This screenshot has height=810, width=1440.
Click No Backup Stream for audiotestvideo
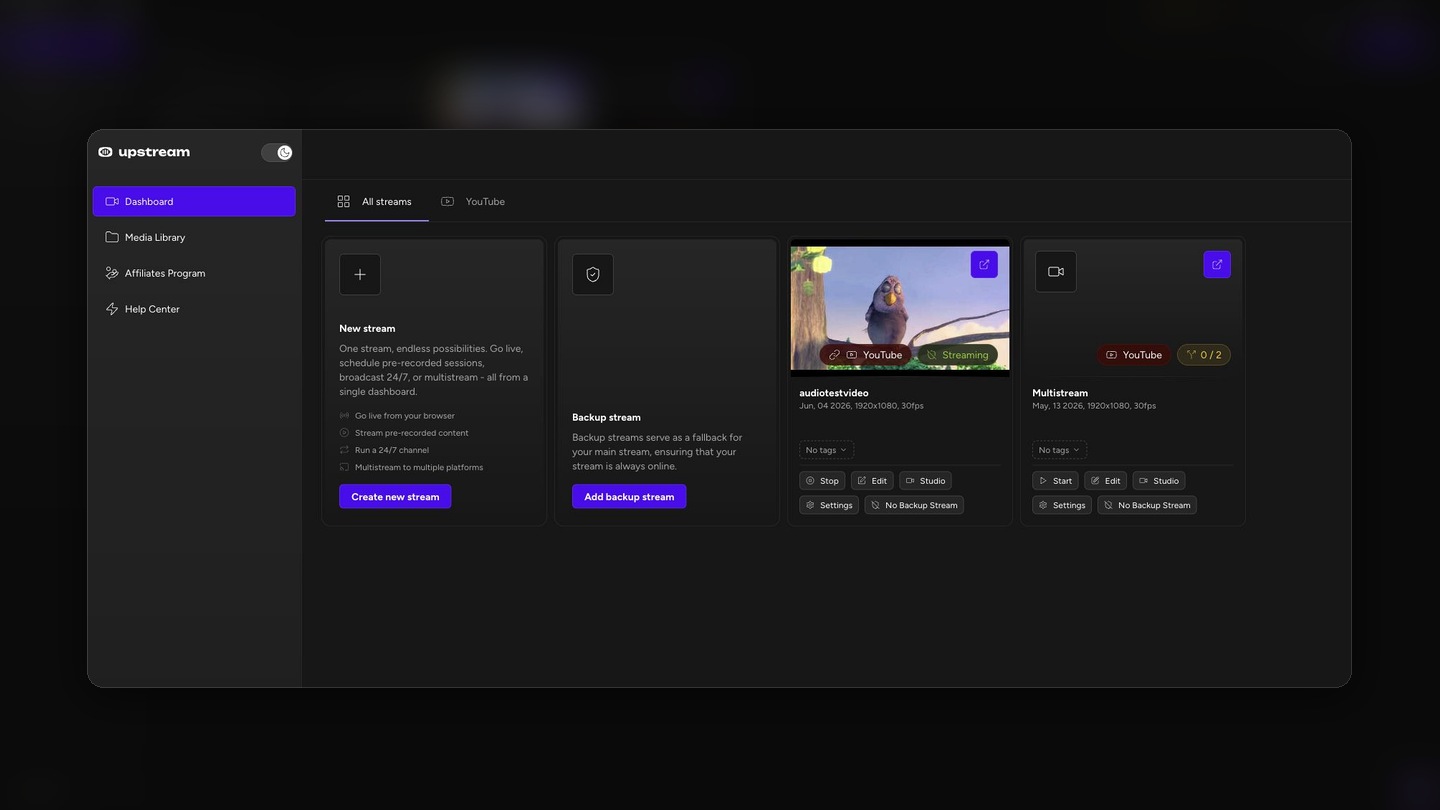click(x=914, y=505)
